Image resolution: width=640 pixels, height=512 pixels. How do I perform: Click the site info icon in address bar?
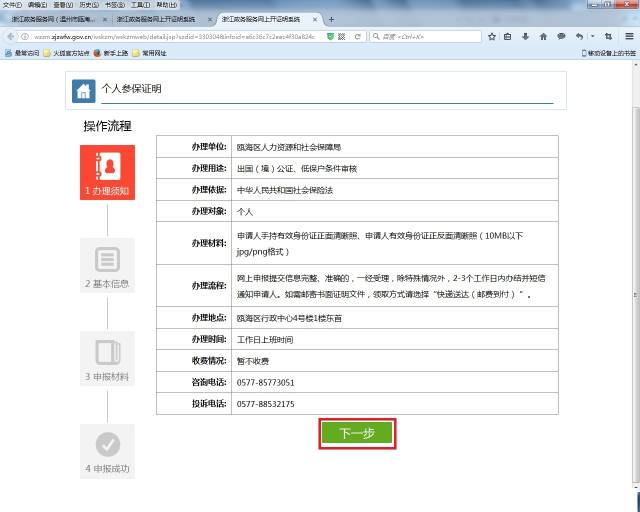pos(25,37)
